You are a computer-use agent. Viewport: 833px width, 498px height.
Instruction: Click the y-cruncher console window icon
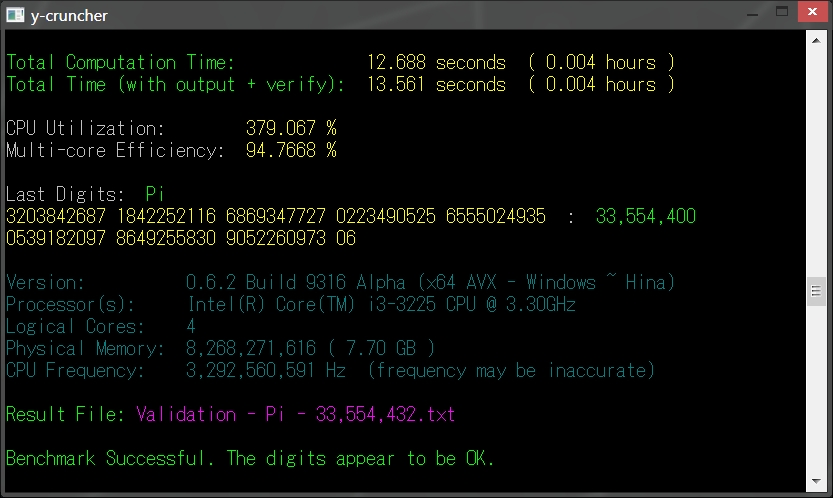point(15,15)
